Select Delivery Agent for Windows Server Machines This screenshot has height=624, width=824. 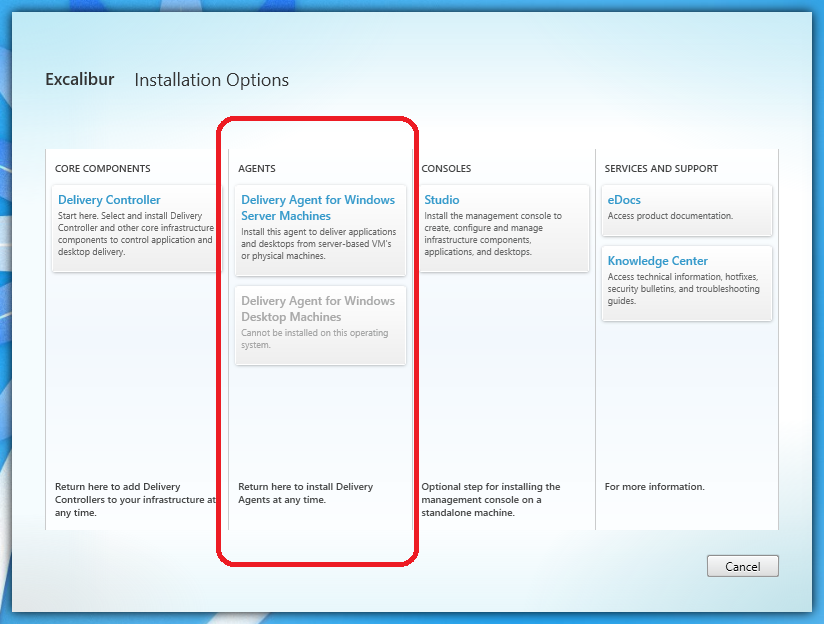(x=318, y=208)
